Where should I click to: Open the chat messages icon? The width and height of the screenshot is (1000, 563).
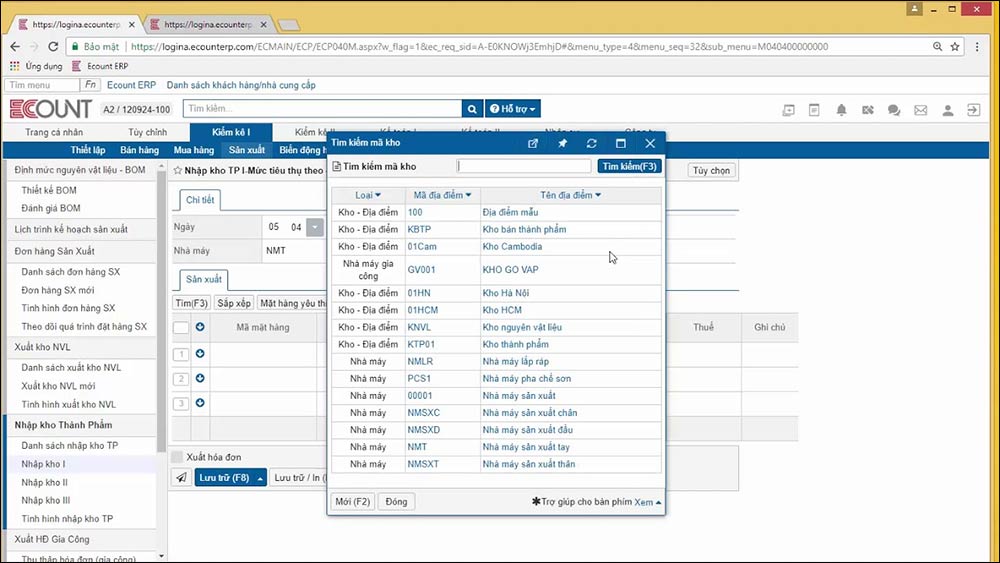pos(894,110)
